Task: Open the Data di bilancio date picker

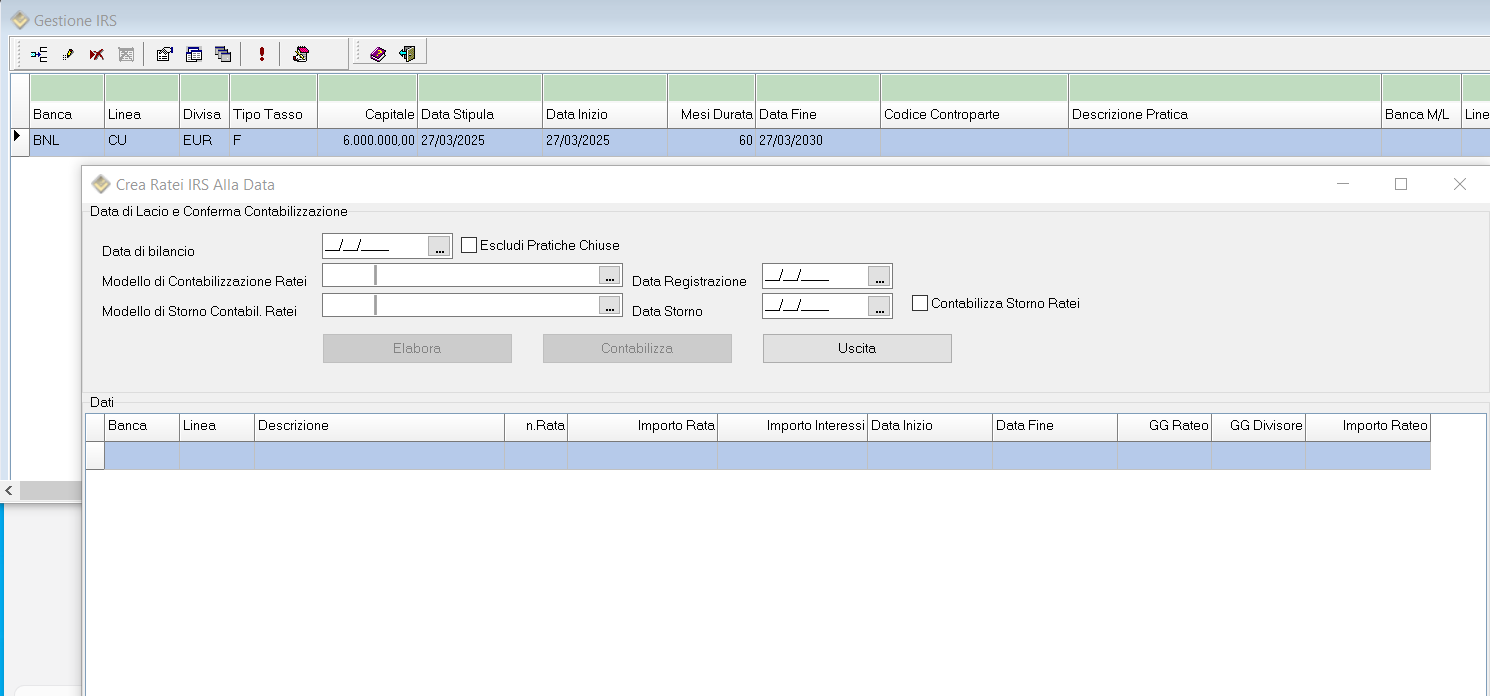Action: click(438, 247)
